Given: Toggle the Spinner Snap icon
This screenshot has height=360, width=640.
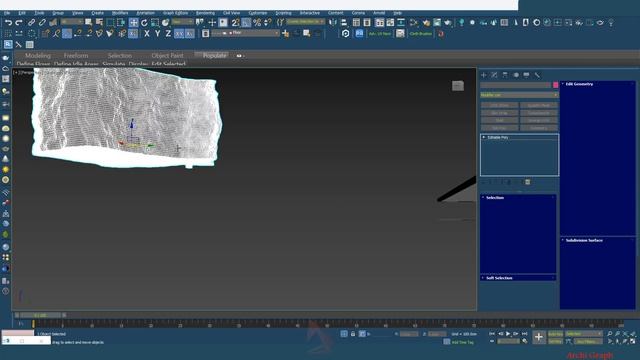Looking at the screenshot, I should tap(267, 23).
